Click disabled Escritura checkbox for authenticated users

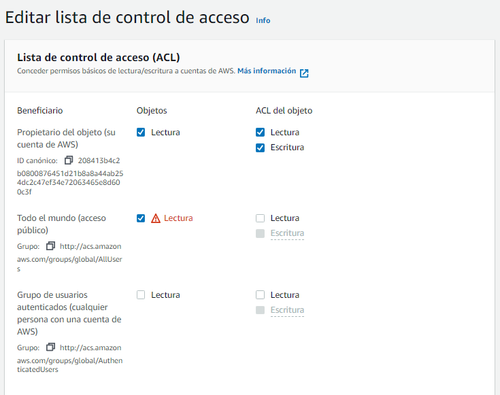coord(260,310)
